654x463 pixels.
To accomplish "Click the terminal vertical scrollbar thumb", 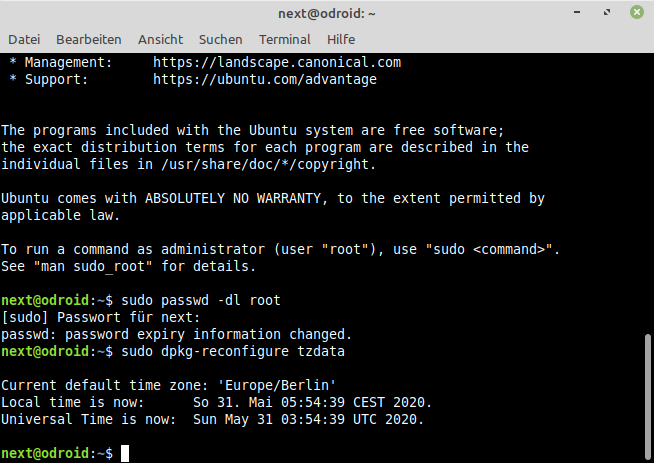I will (x=648, y=396).
